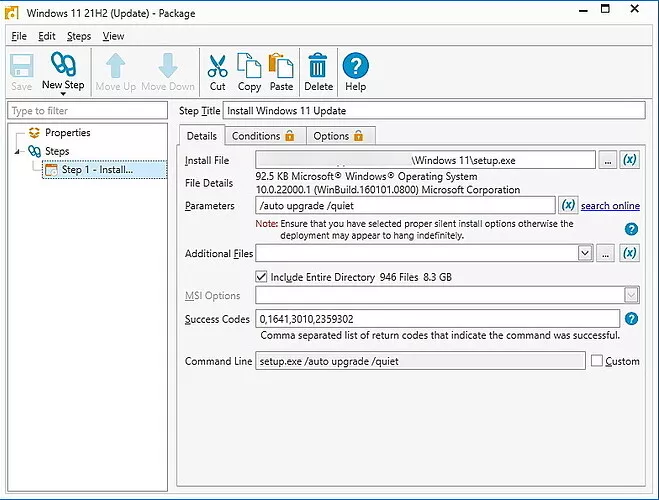Viewport: 659px width, 500px height.
Task: Click the Step Title text field
Action: pos(434,111)
